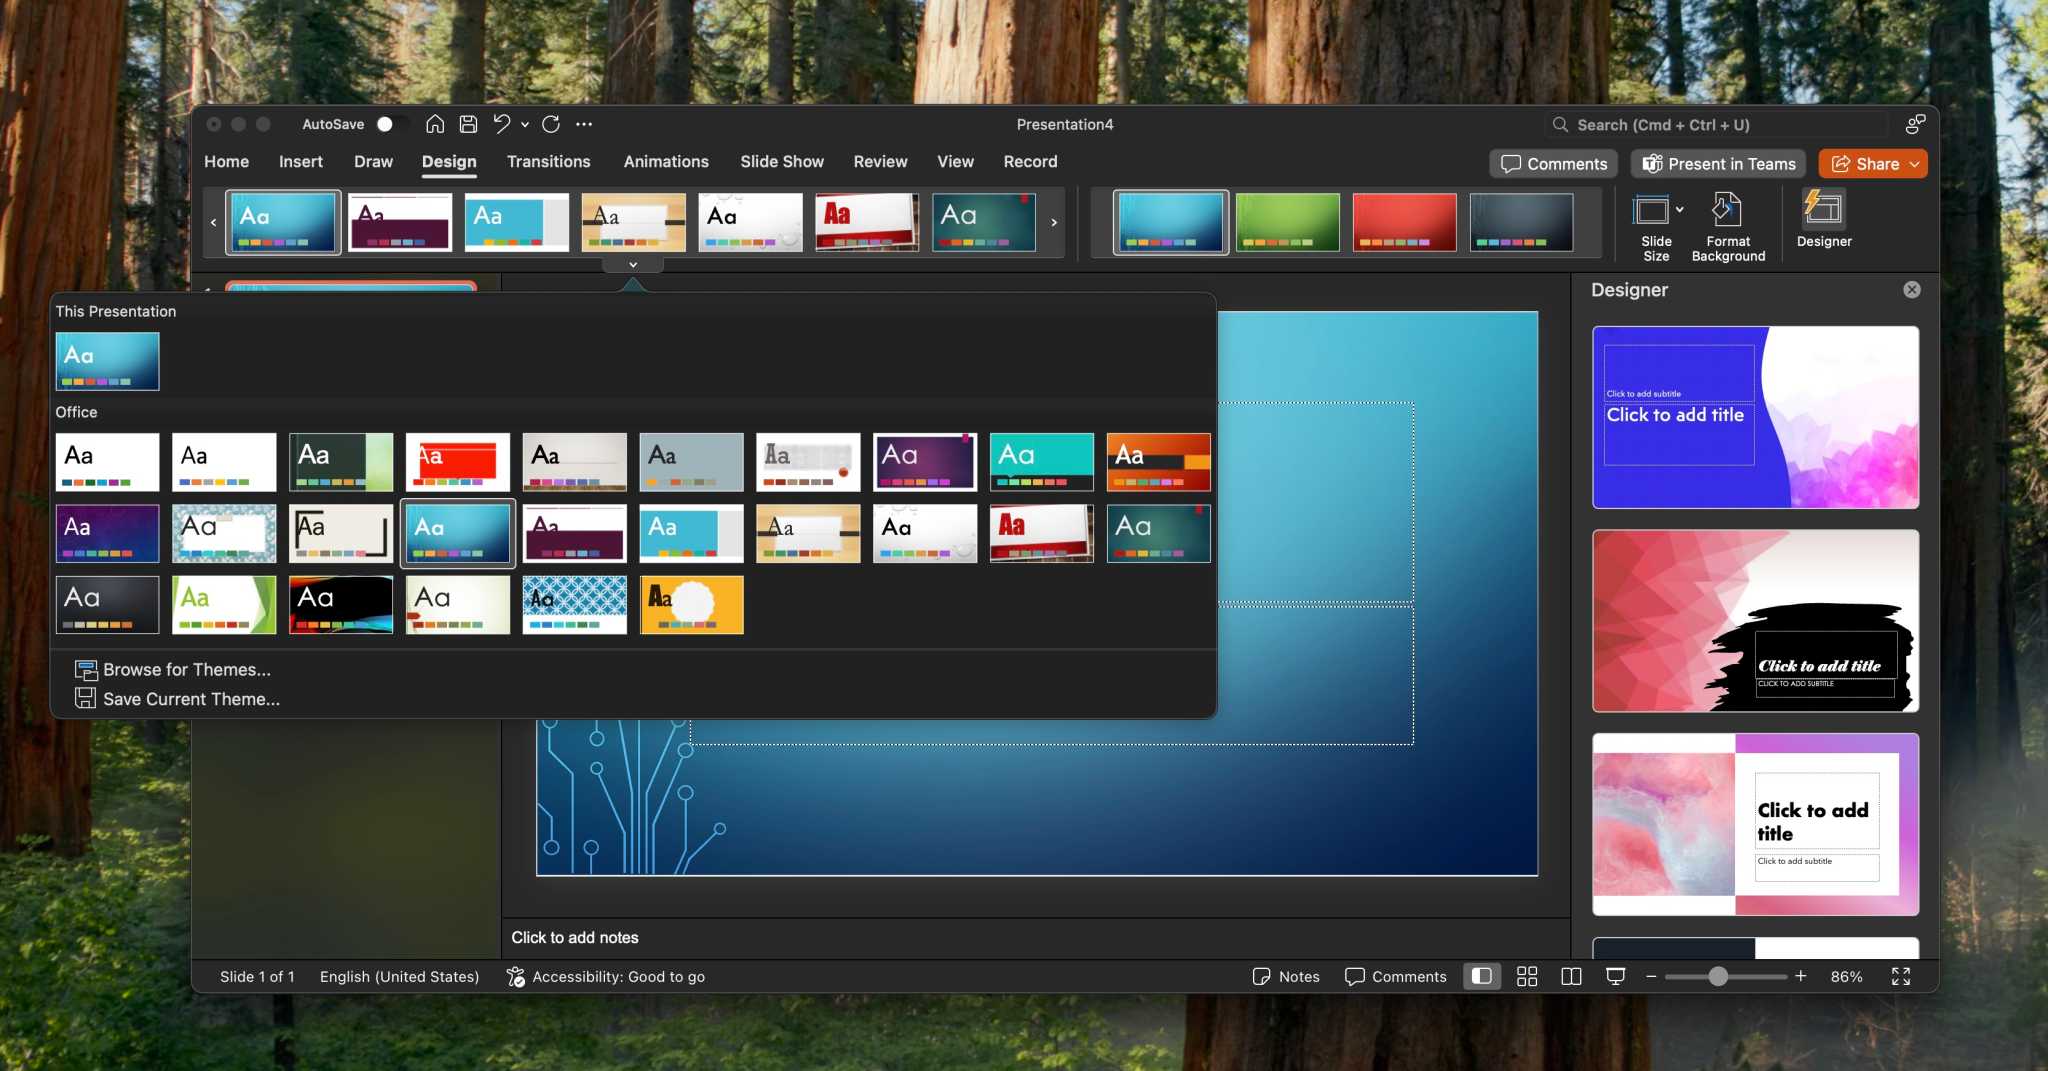Toggle the Notes pane
This screenshot has width=2048, height=1071.
pos(1285,976)
